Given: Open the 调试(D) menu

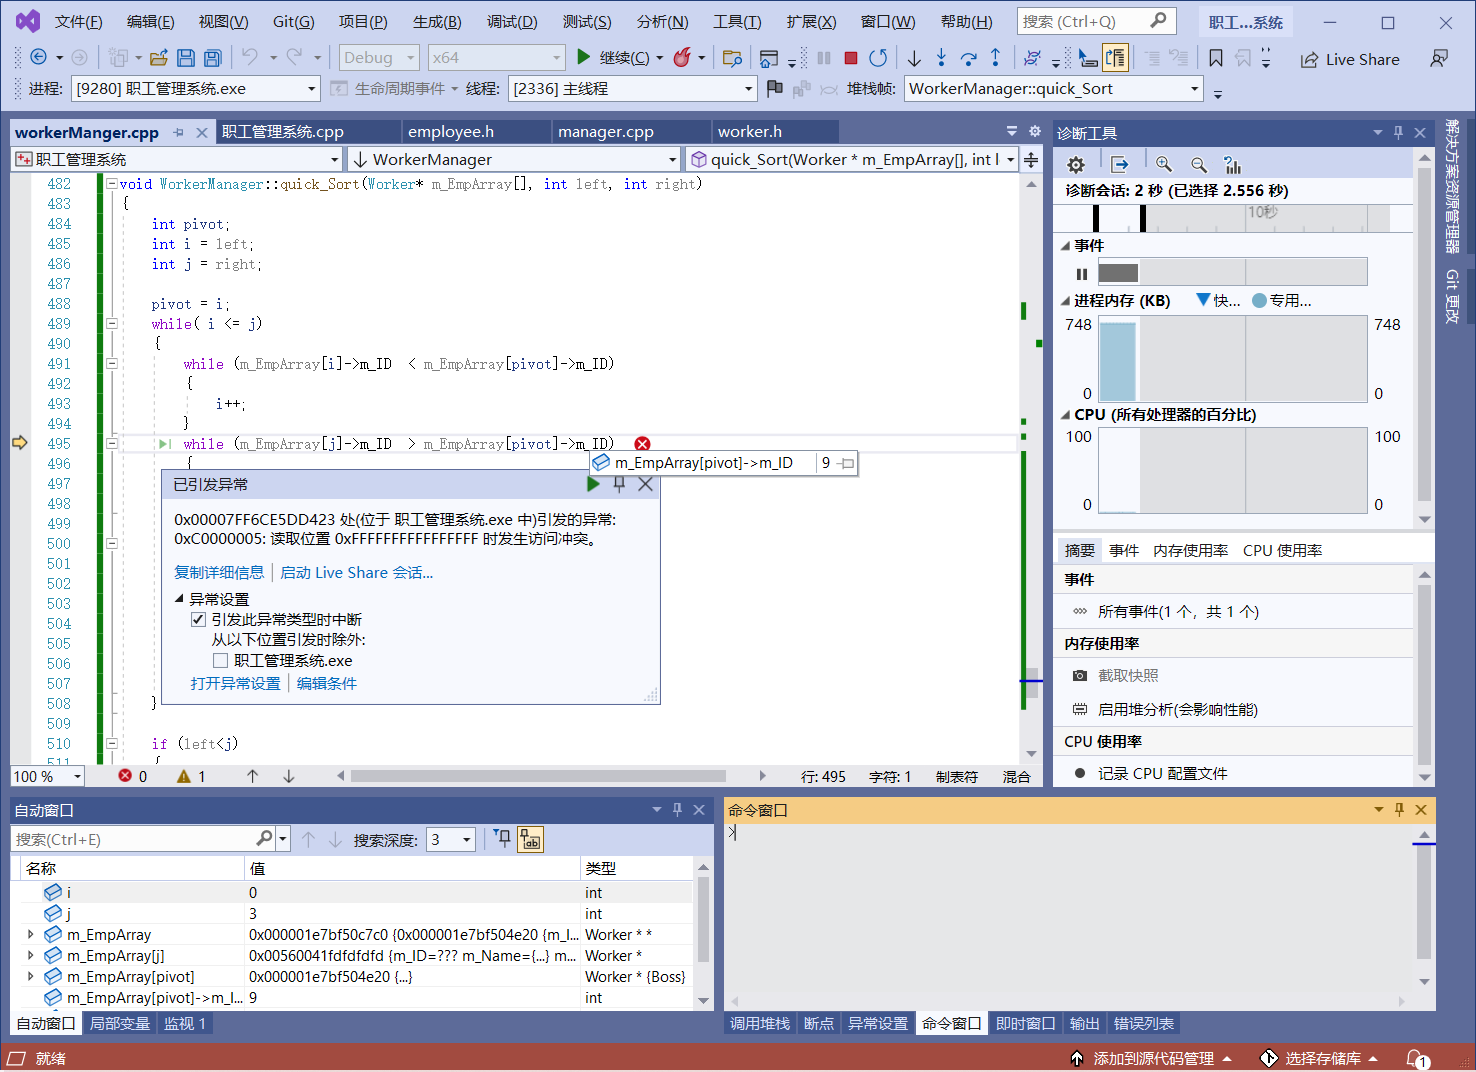Looking at the screenshot, I should point(512,21).
